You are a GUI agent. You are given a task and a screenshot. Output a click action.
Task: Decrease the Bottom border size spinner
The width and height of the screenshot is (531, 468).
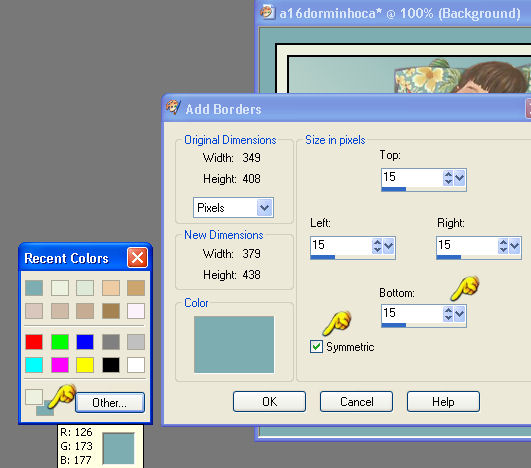click(x=448, y=318)
